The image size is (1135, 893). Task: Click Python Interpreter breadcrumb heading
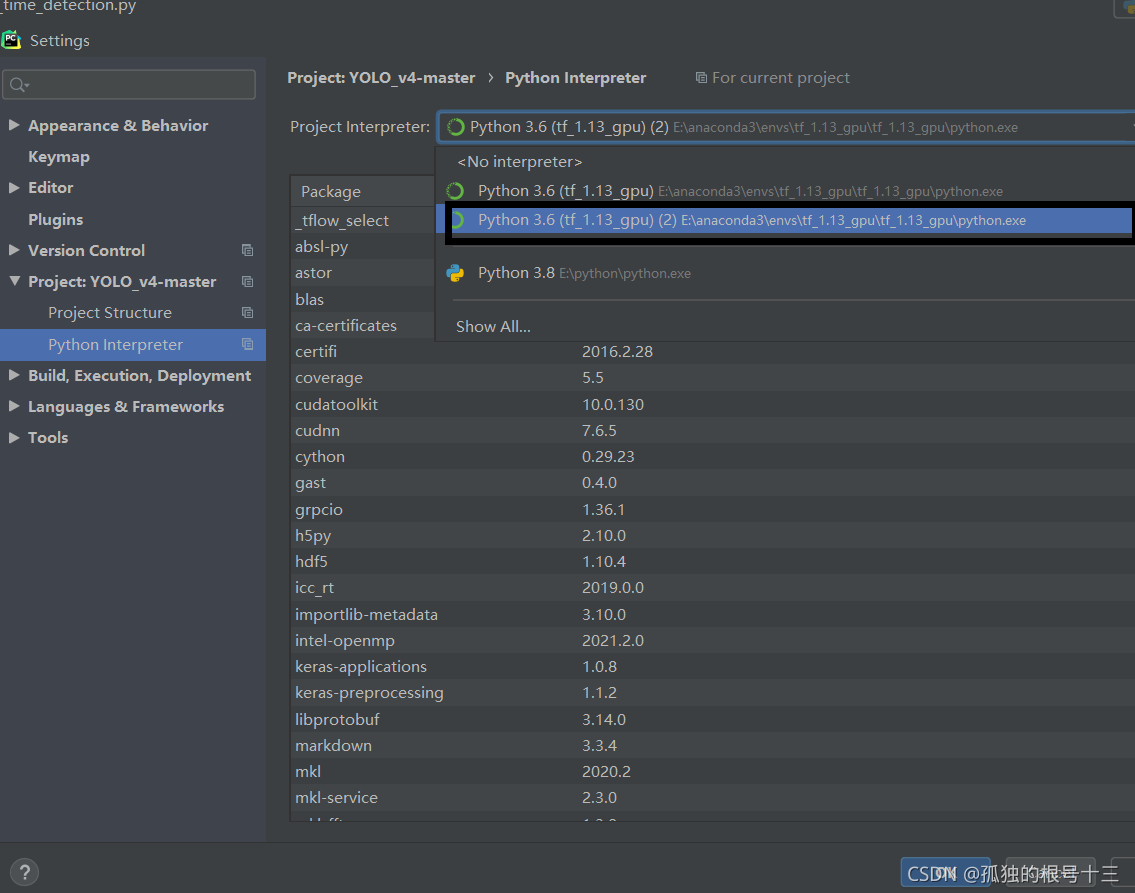click(575, 77)
